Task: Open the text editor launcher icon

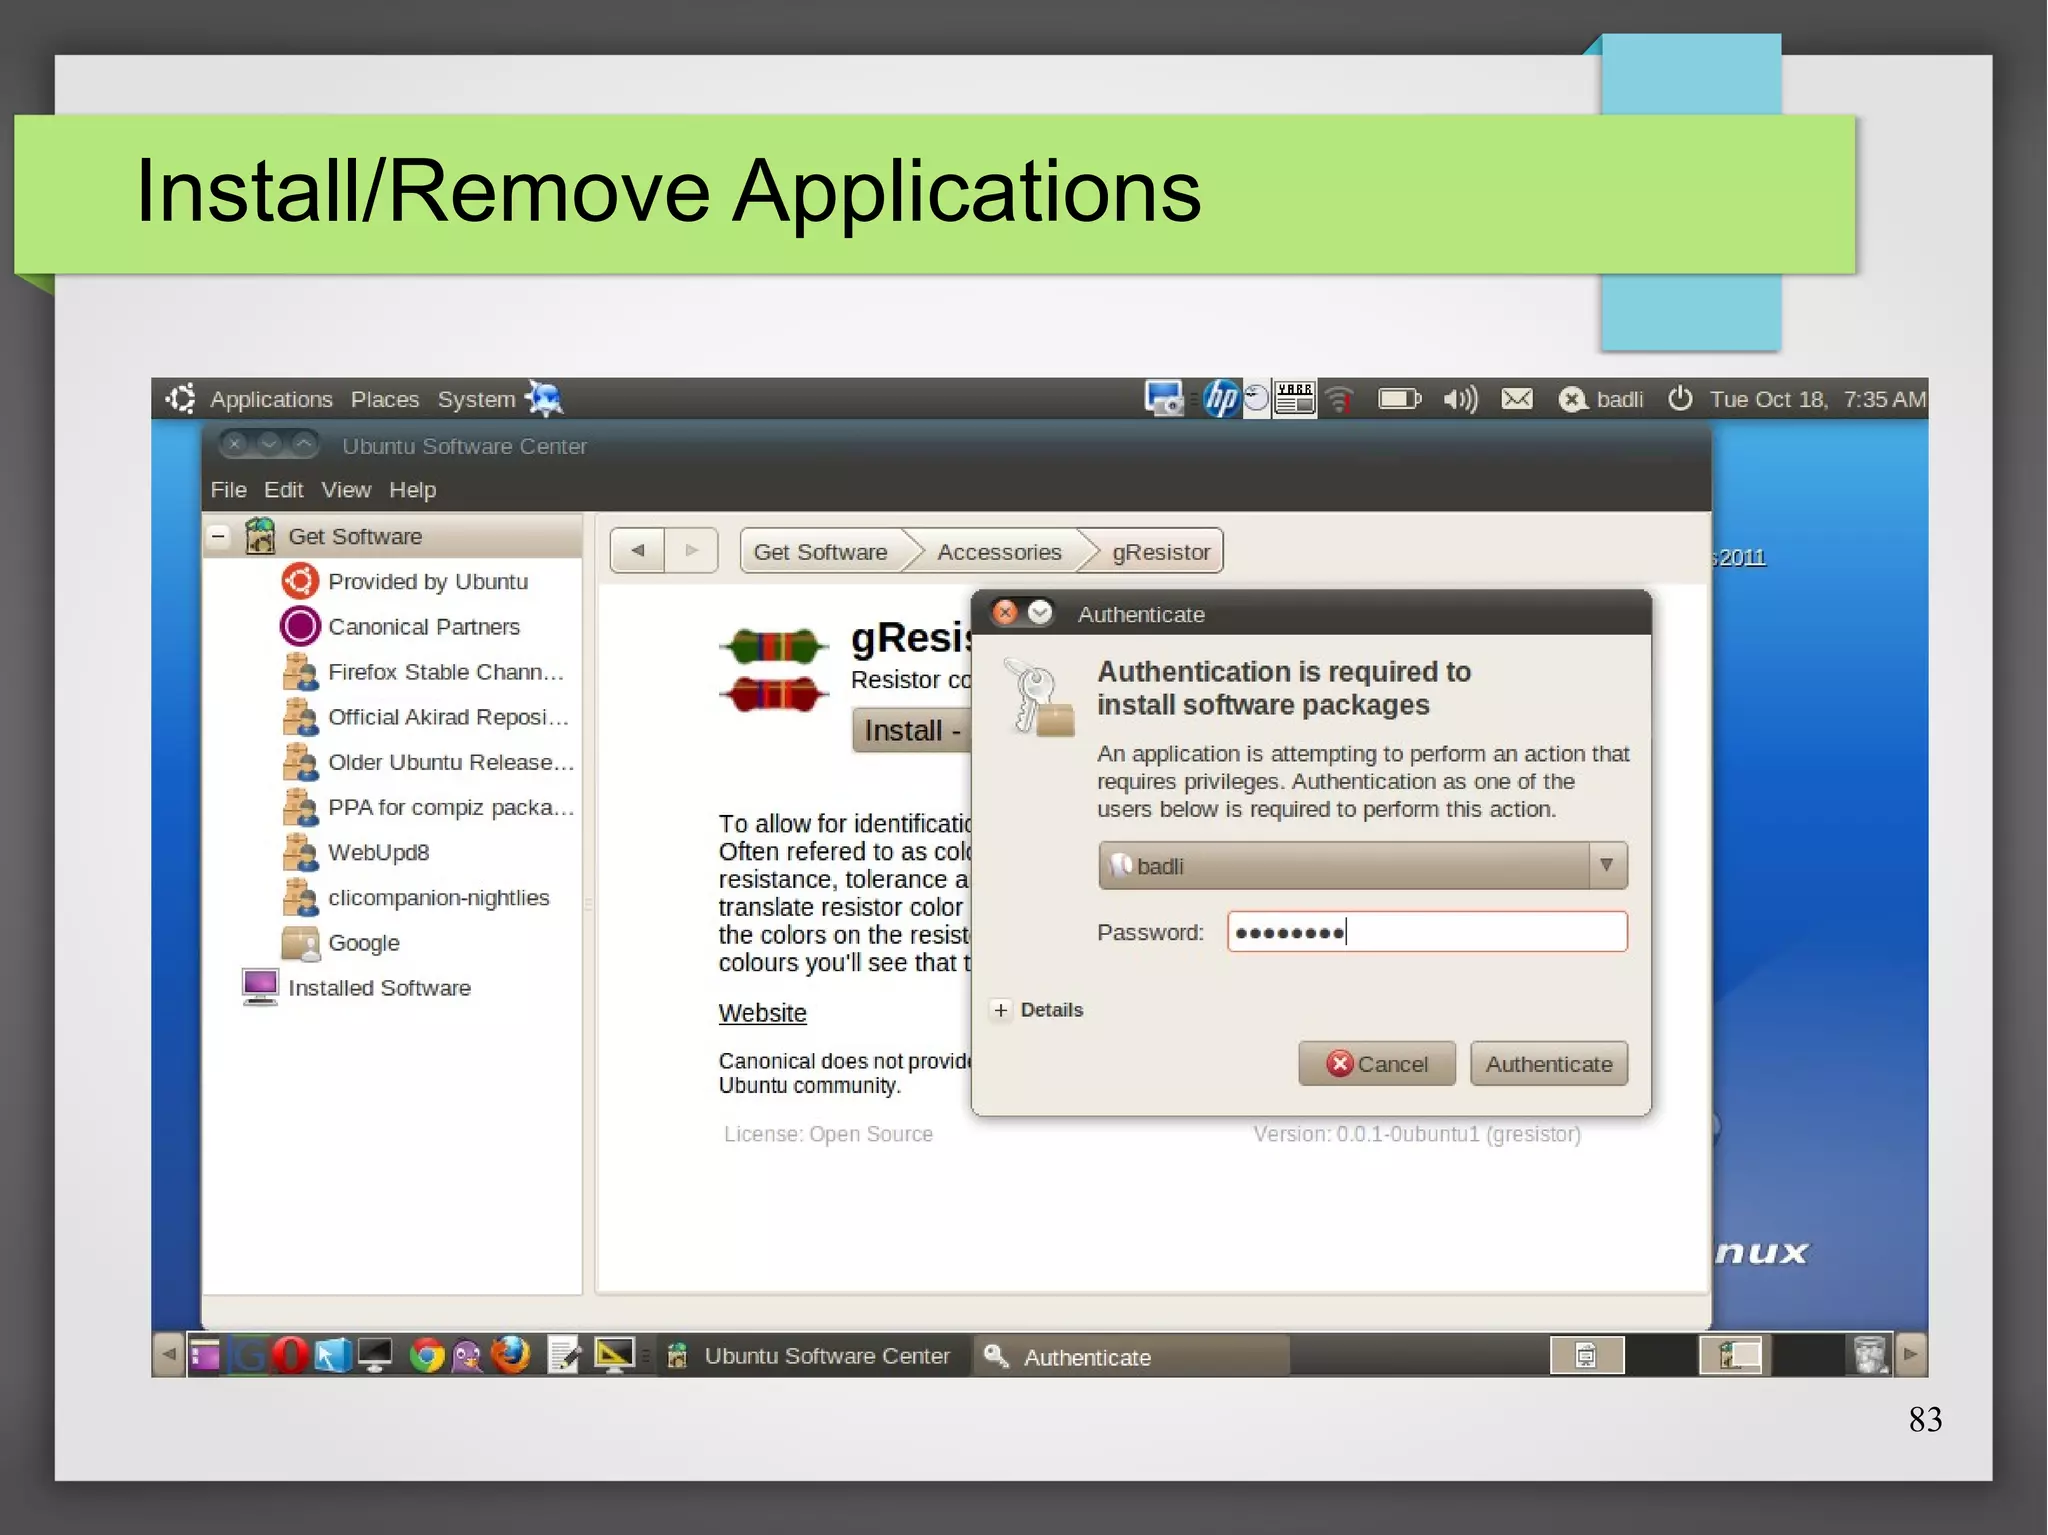Action: 565,1356
